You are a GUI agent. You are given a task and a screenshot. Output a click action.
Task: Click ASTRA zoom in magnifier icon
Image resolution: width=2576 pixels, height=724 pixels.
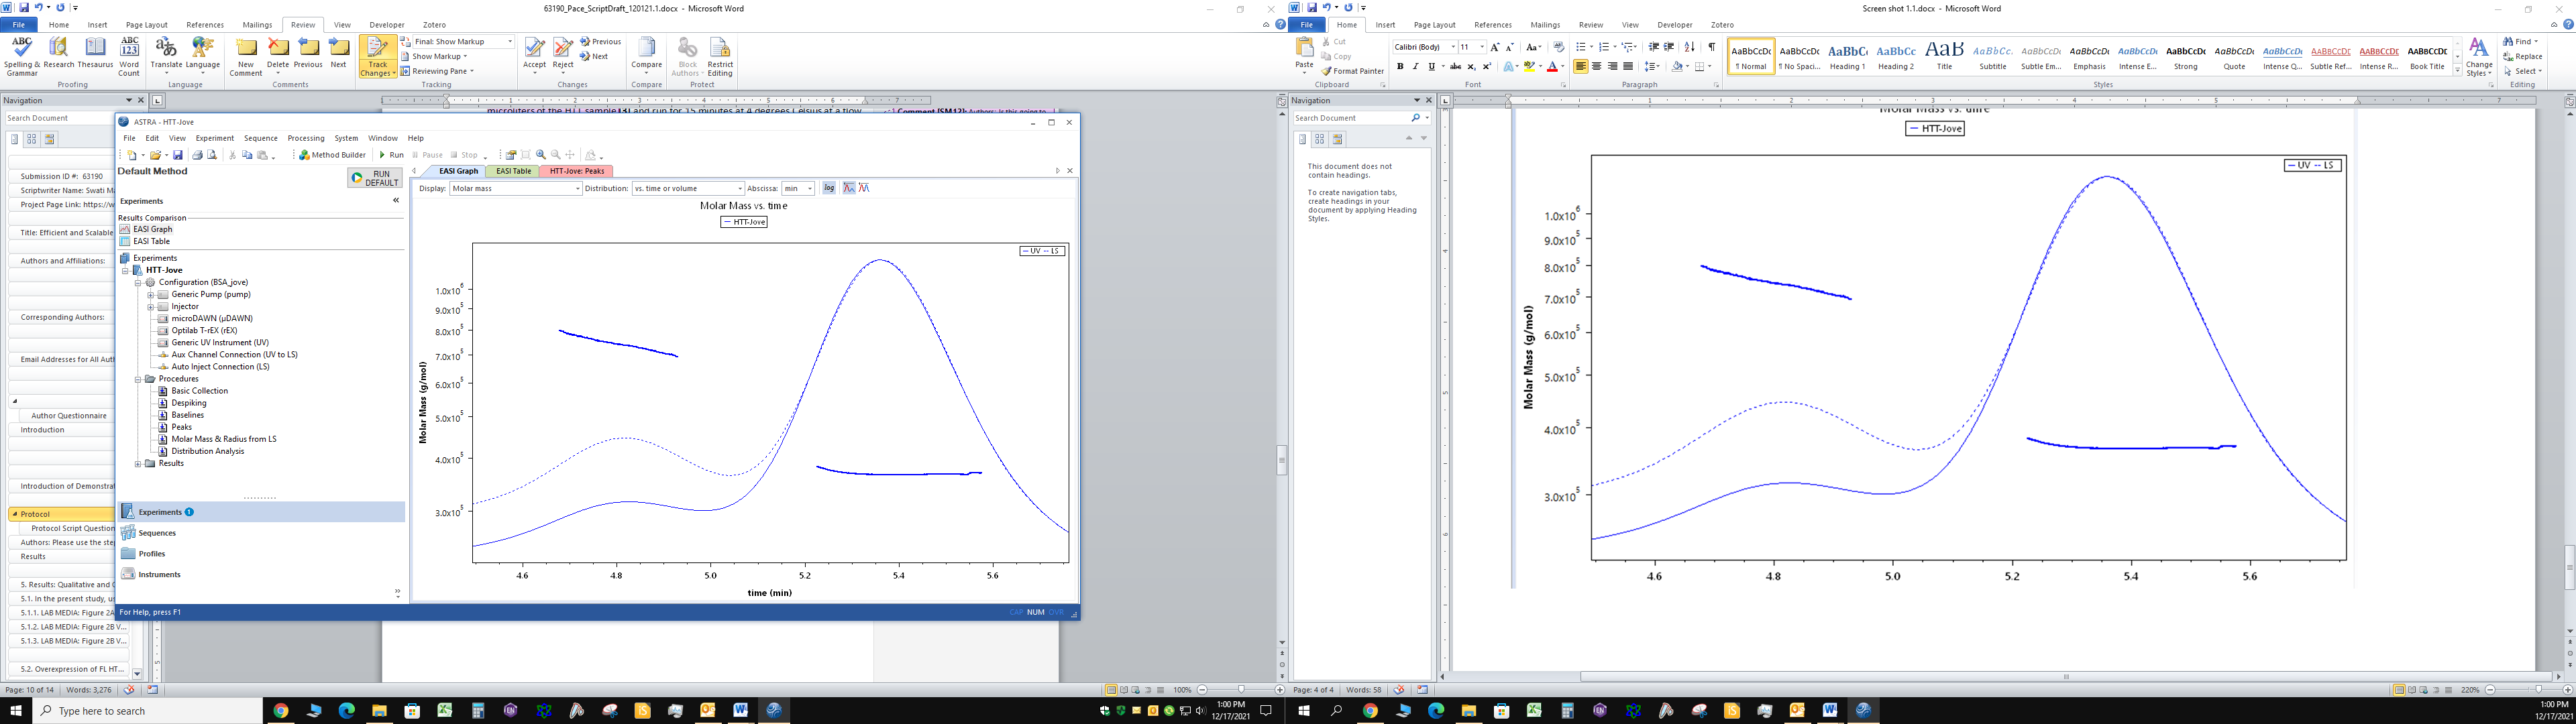click(x=541, y=155)
